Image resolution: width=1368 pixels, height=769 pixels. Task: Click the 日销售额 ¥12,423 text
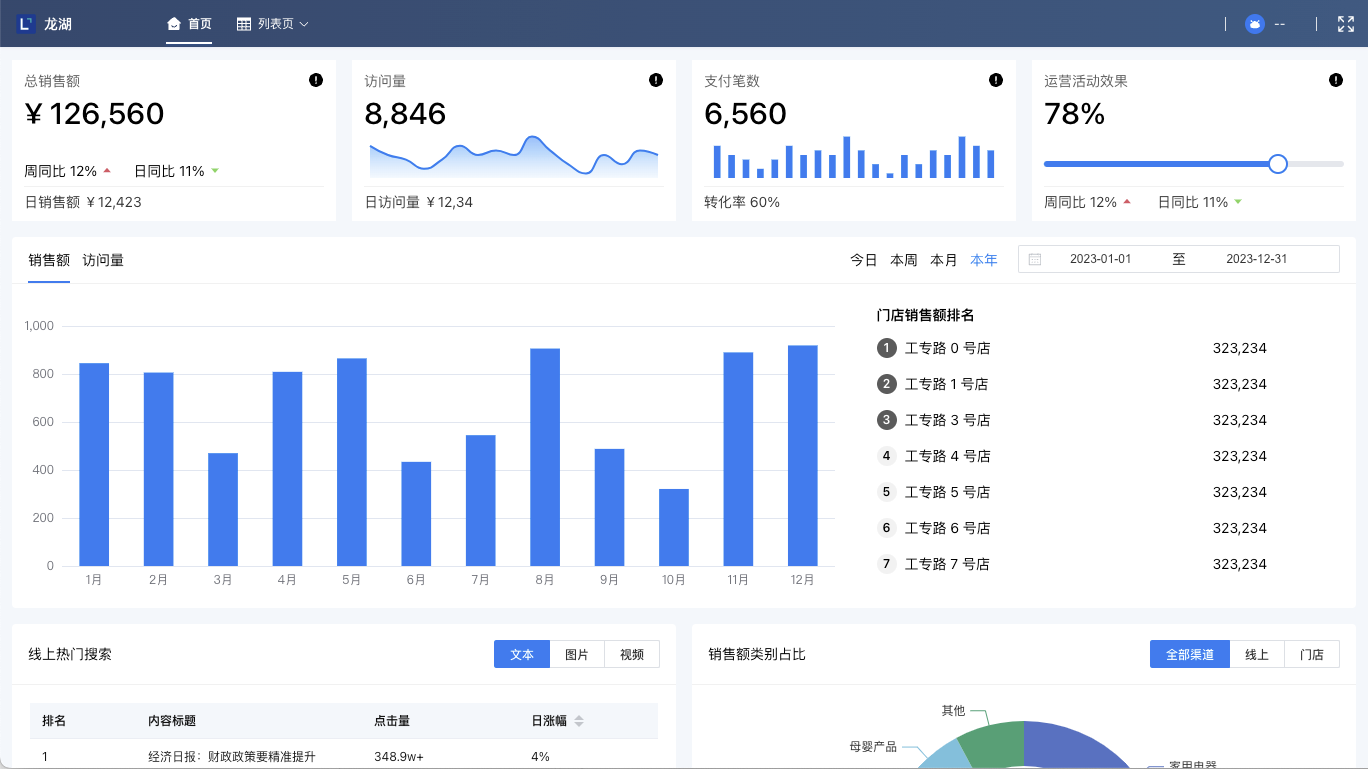pos(83,202)
